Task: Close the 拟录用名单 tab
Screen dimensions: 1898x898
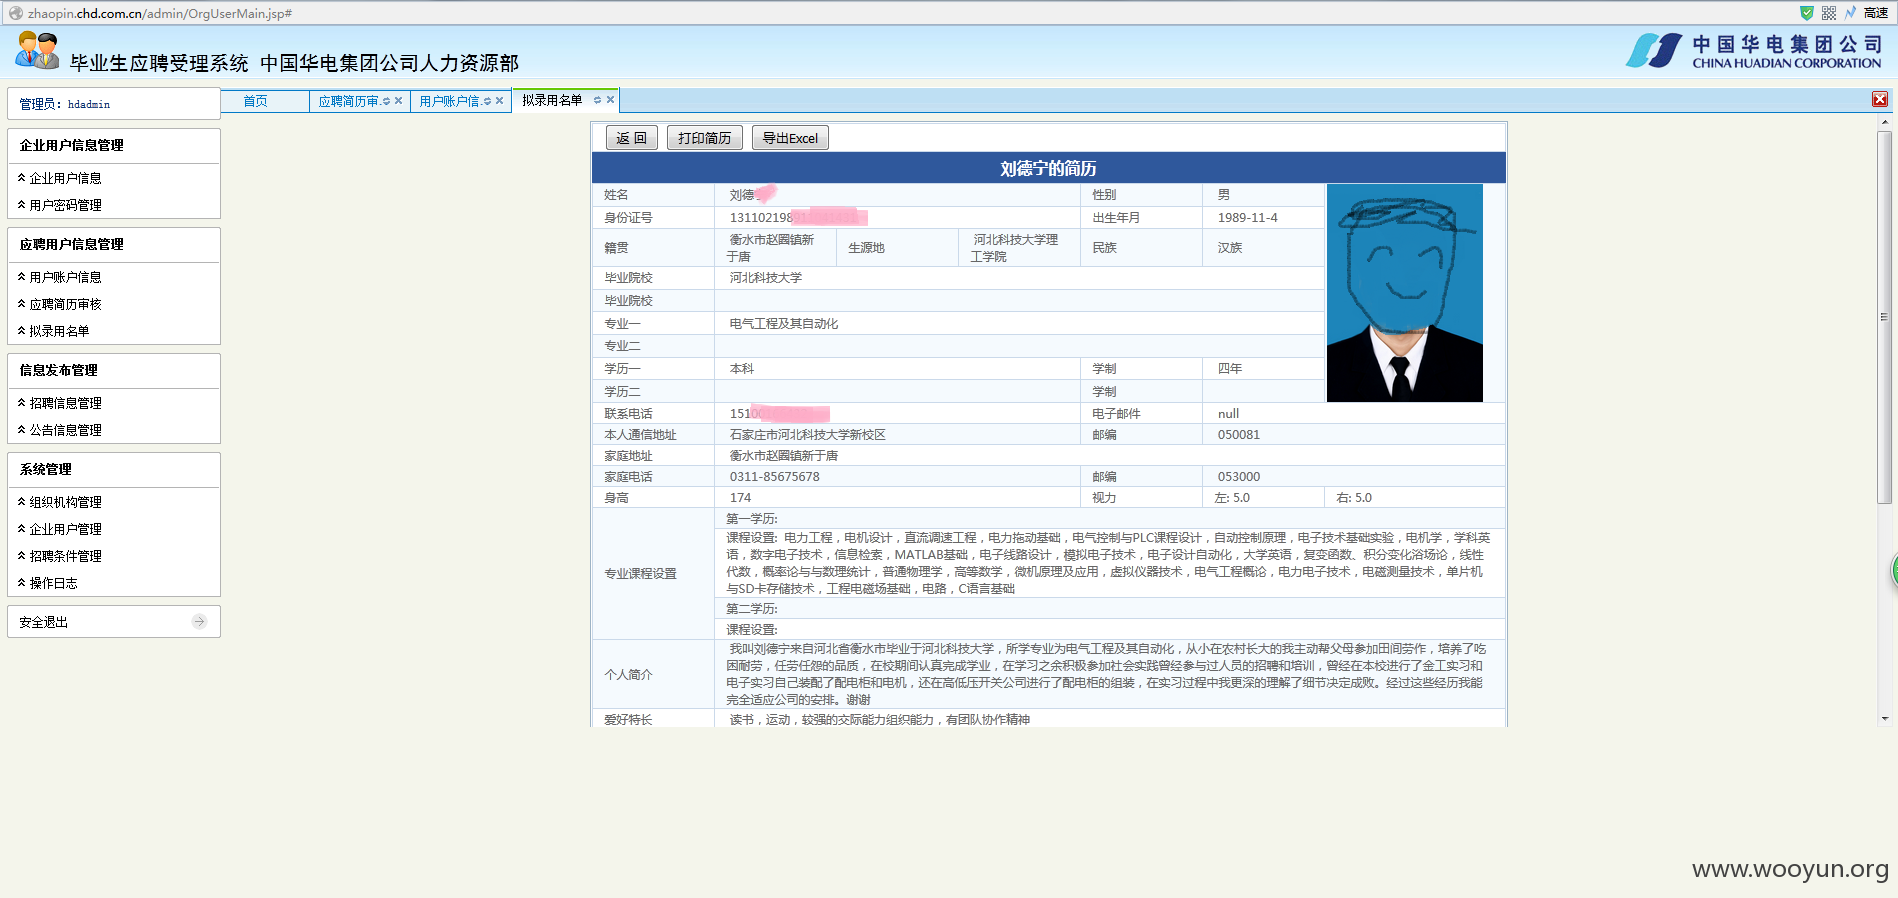Action: (610, 100)
